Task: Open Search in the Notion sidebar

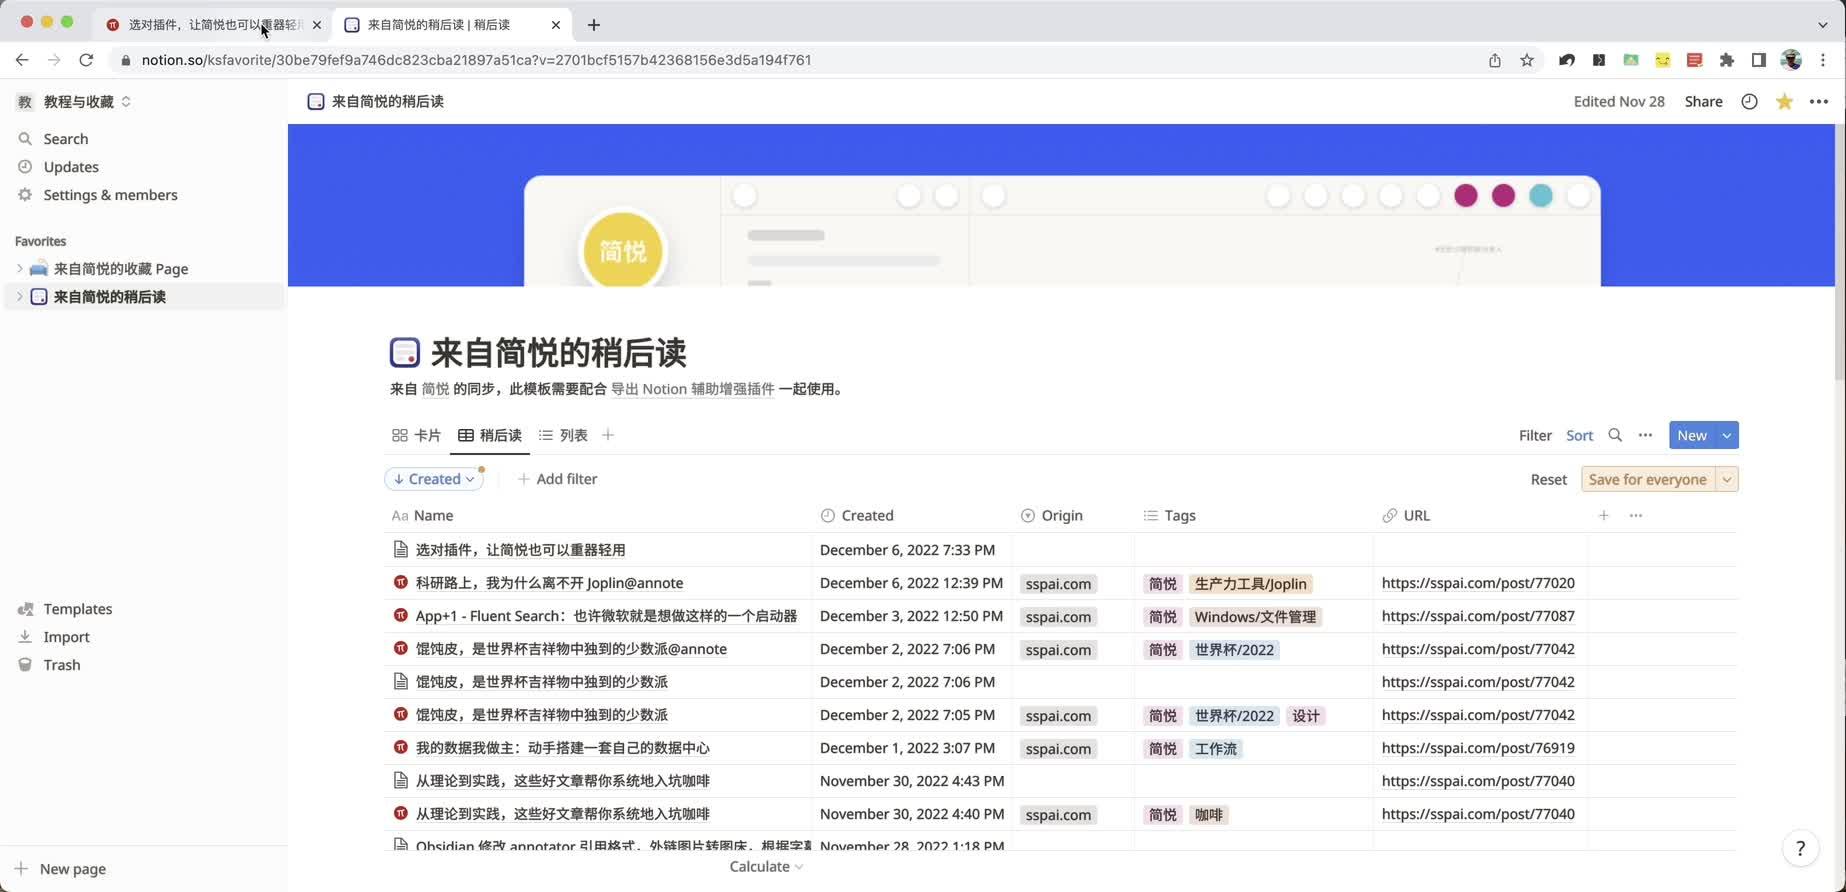Action: click(66, 139)
